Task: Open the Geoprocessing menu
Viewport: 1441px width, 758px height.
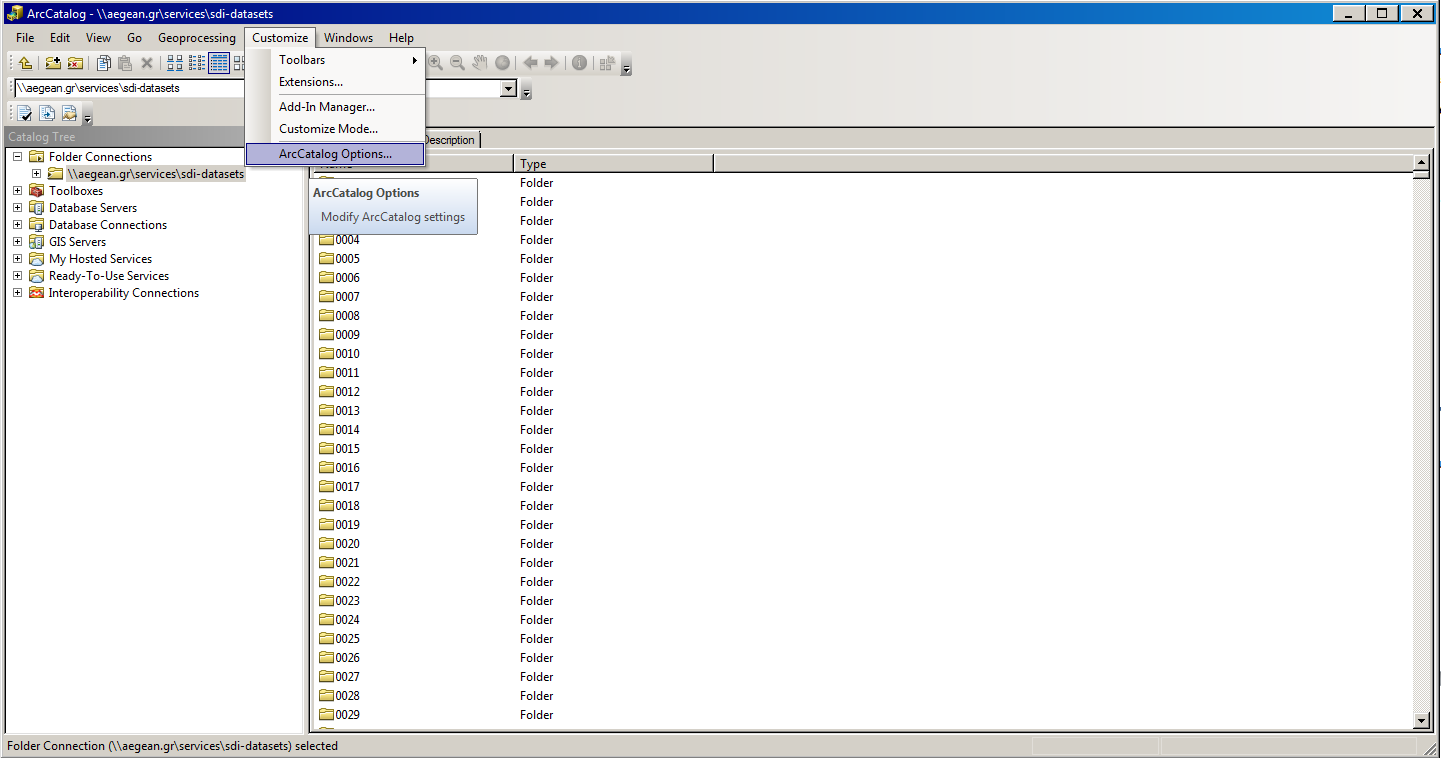Action: 197,38
